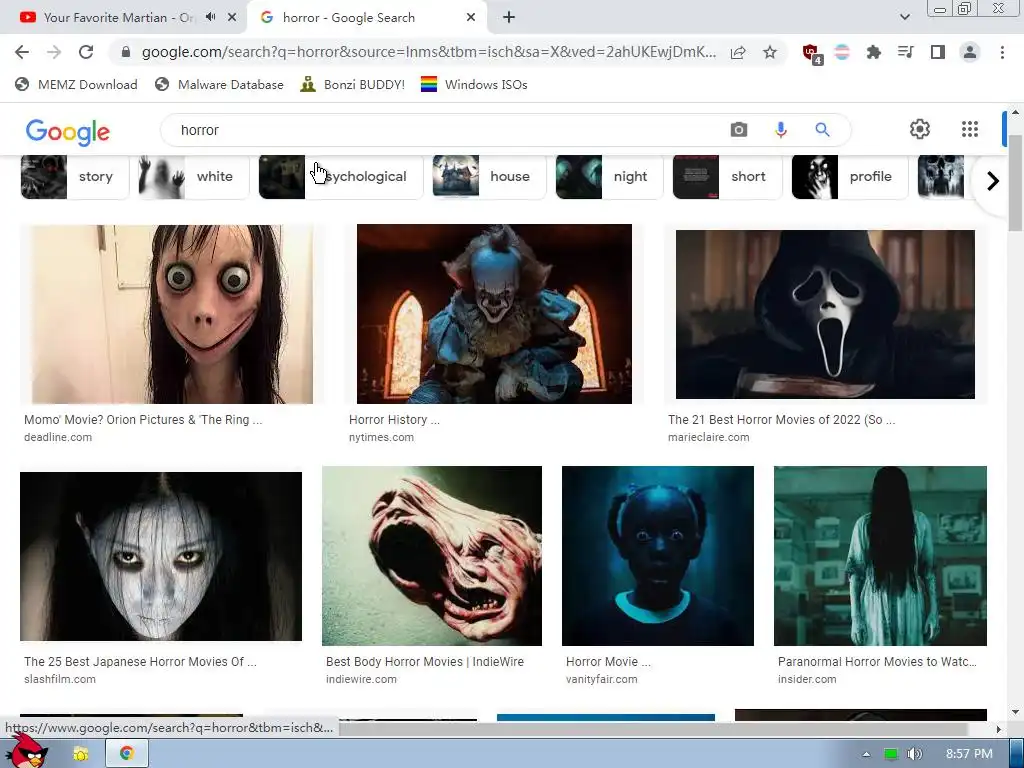The height and width of the screenshot is (768, 1024).
Task: Open the blue-lit girl image
Action: [658, 556]
